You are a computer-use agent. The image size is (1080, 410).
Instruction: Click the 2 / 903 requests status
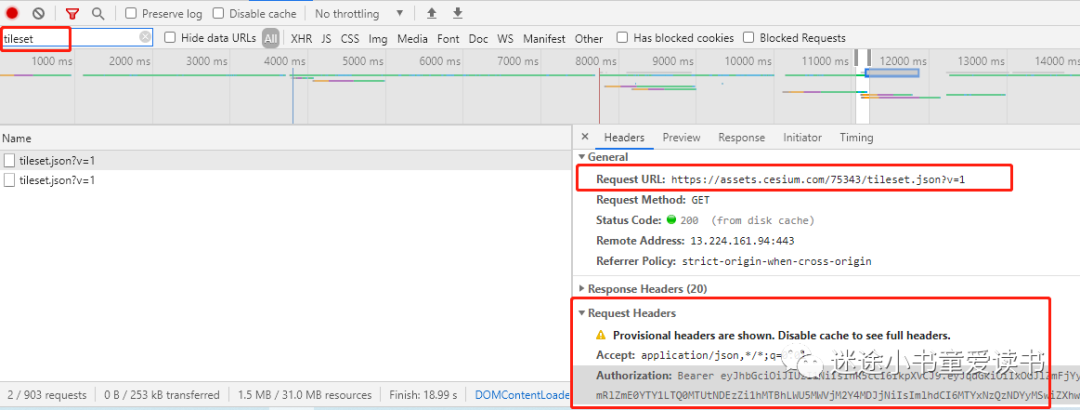tap(47, 396)
